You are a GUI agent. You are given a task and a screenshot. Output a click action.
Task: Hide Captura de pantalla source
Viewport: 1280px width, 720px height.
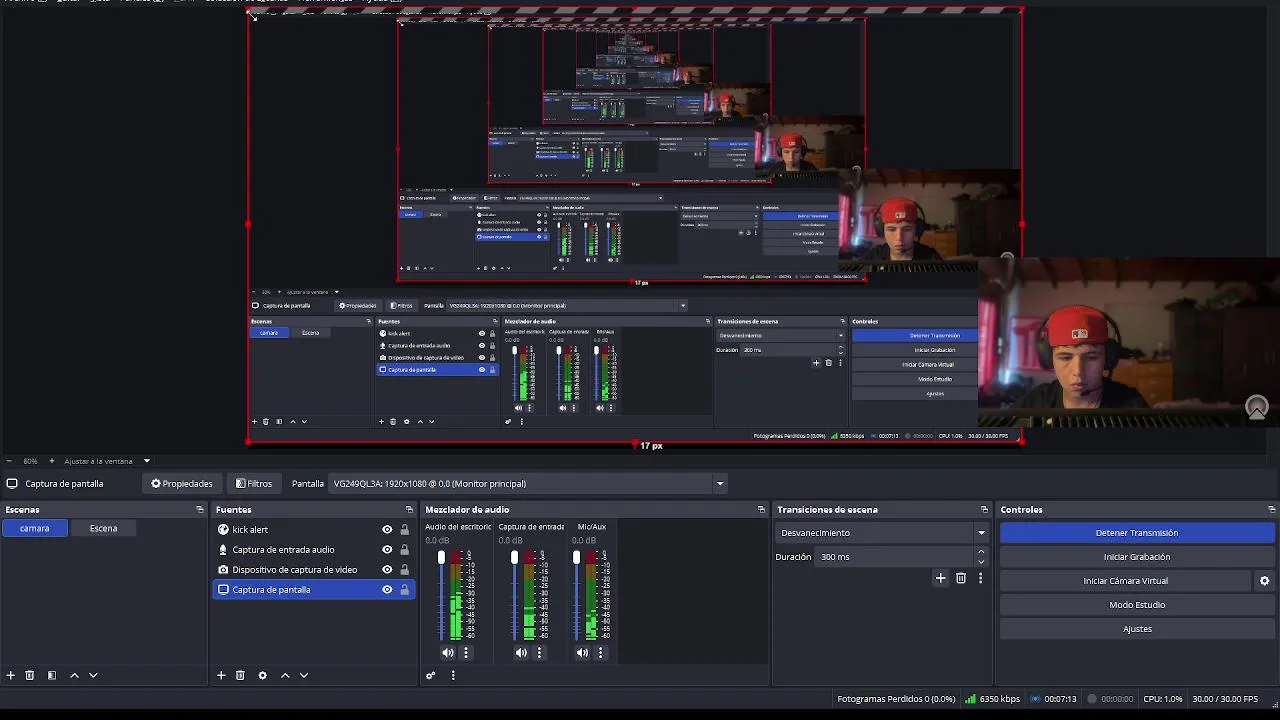pyautogui.click(x=387, y=590)
